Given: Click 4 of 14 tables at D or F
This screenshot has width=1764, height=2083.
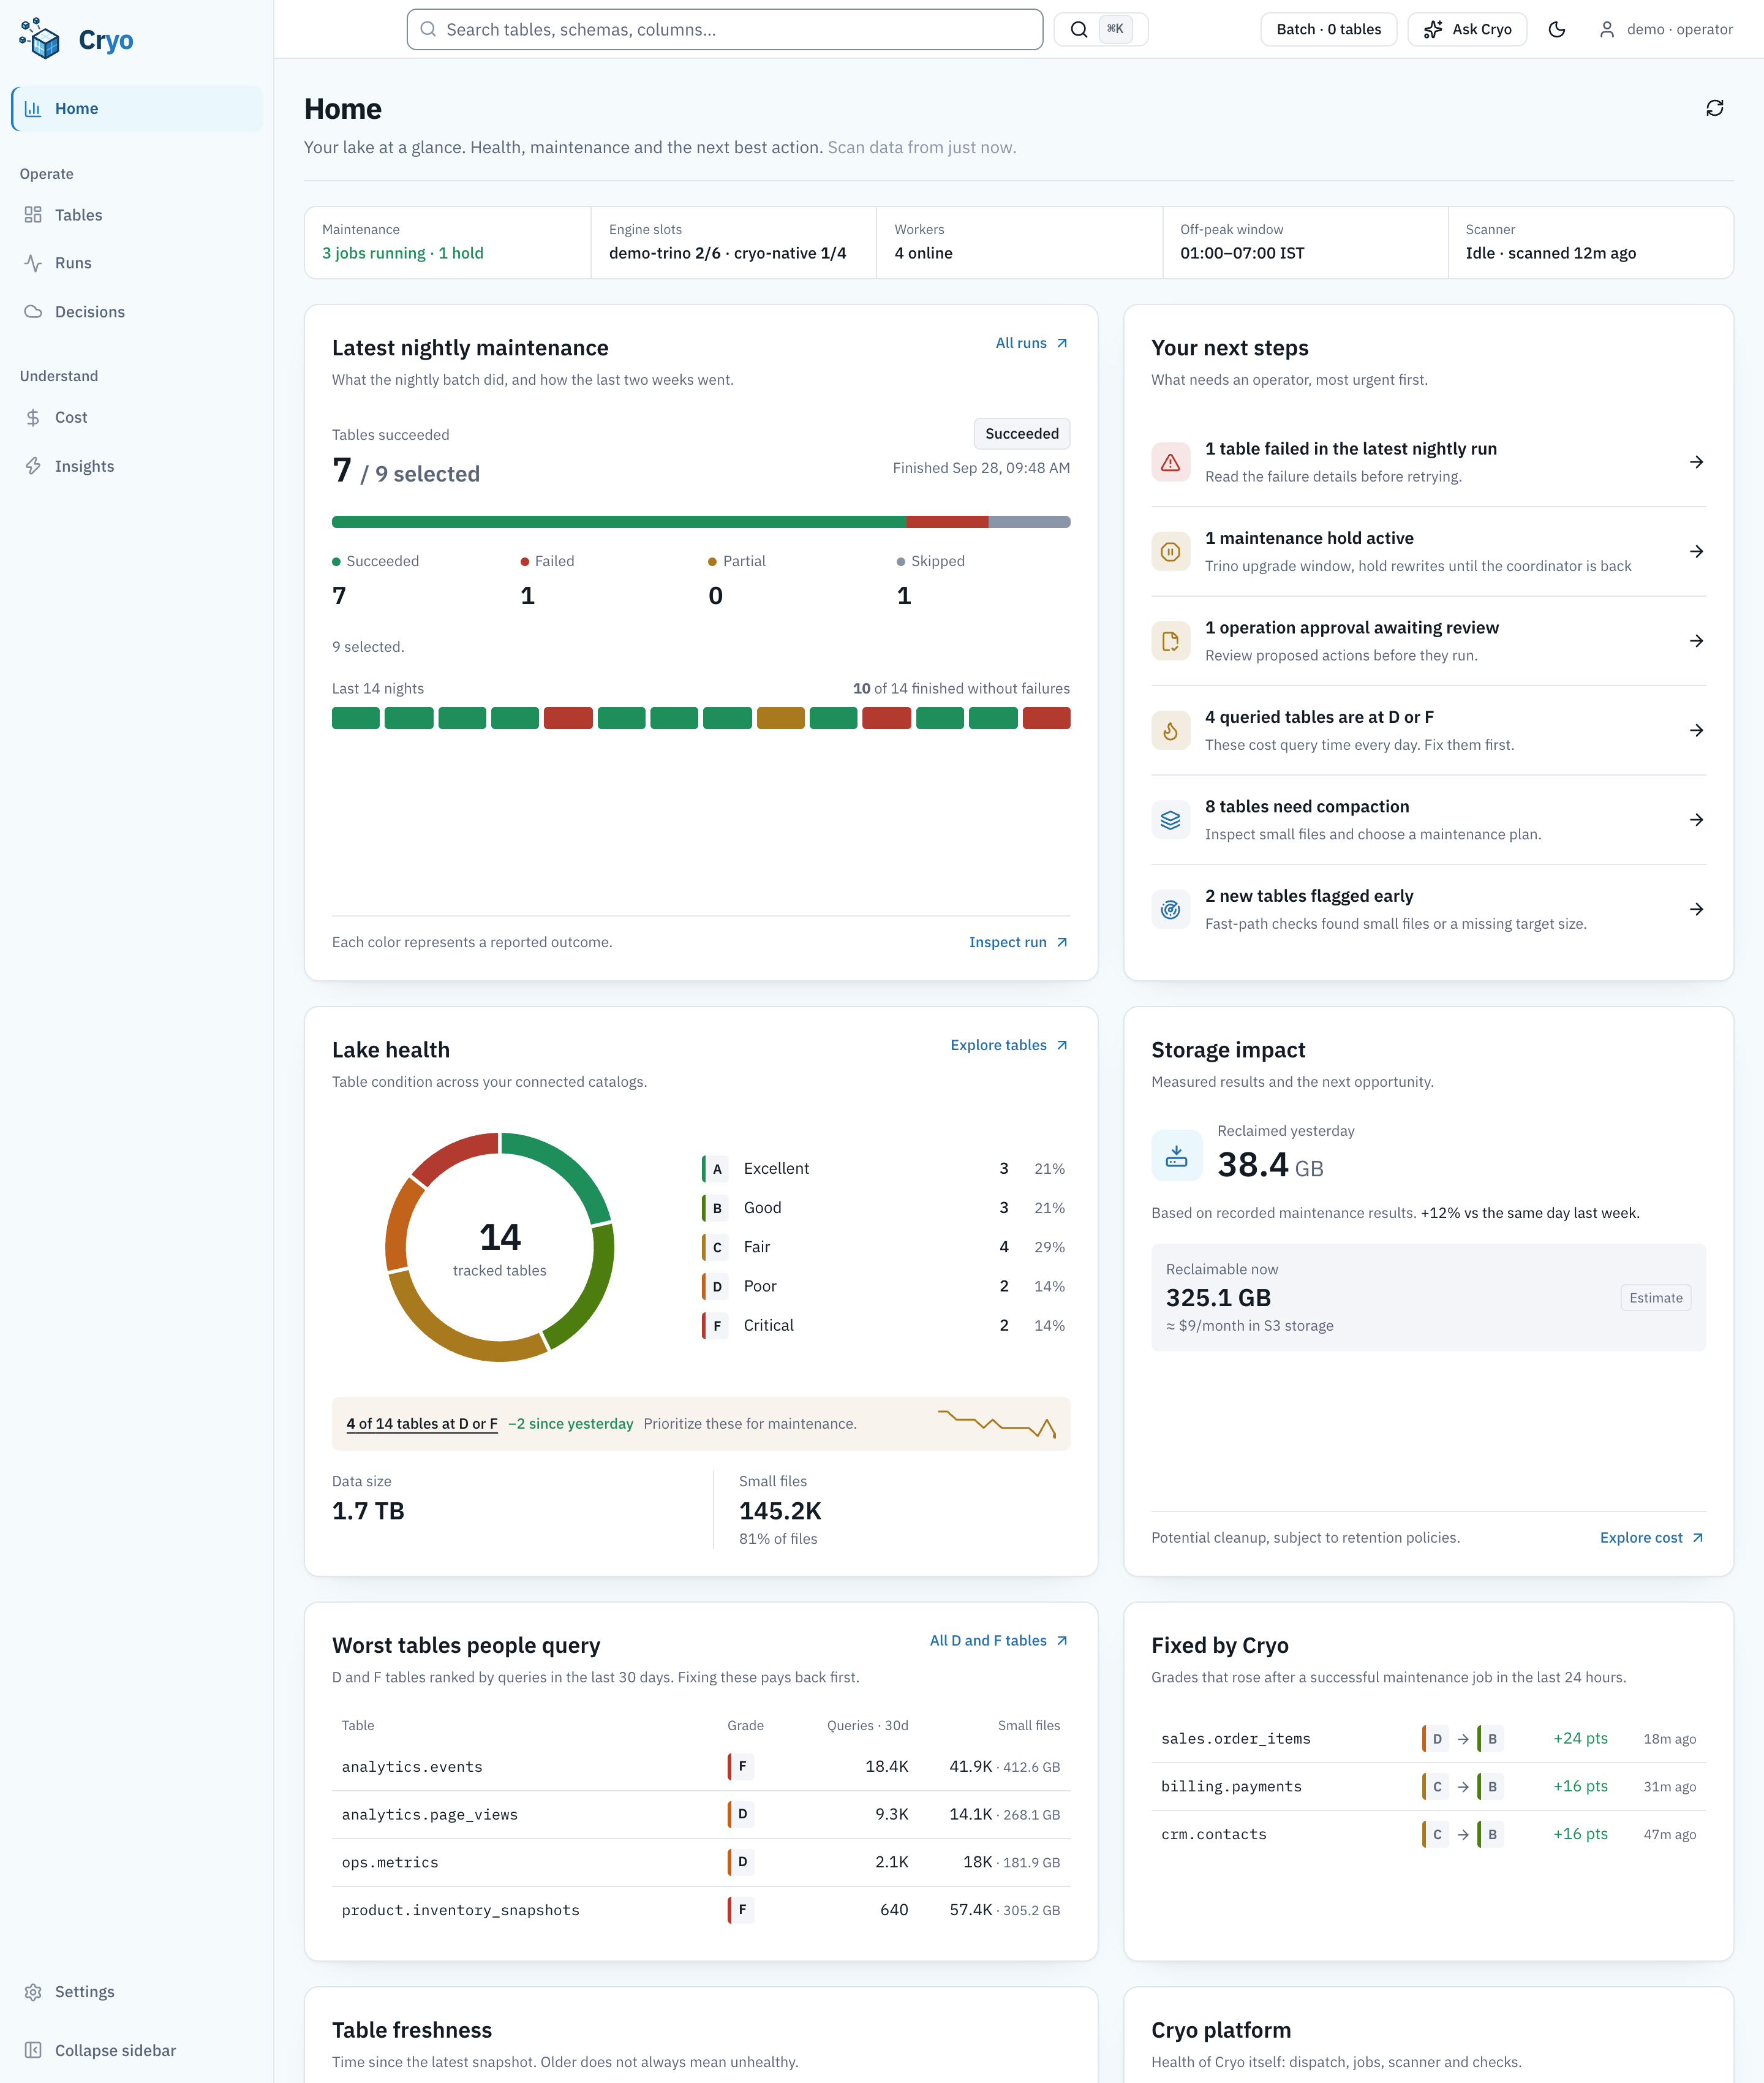Looking at the screenshot, I should [422, 1424].
